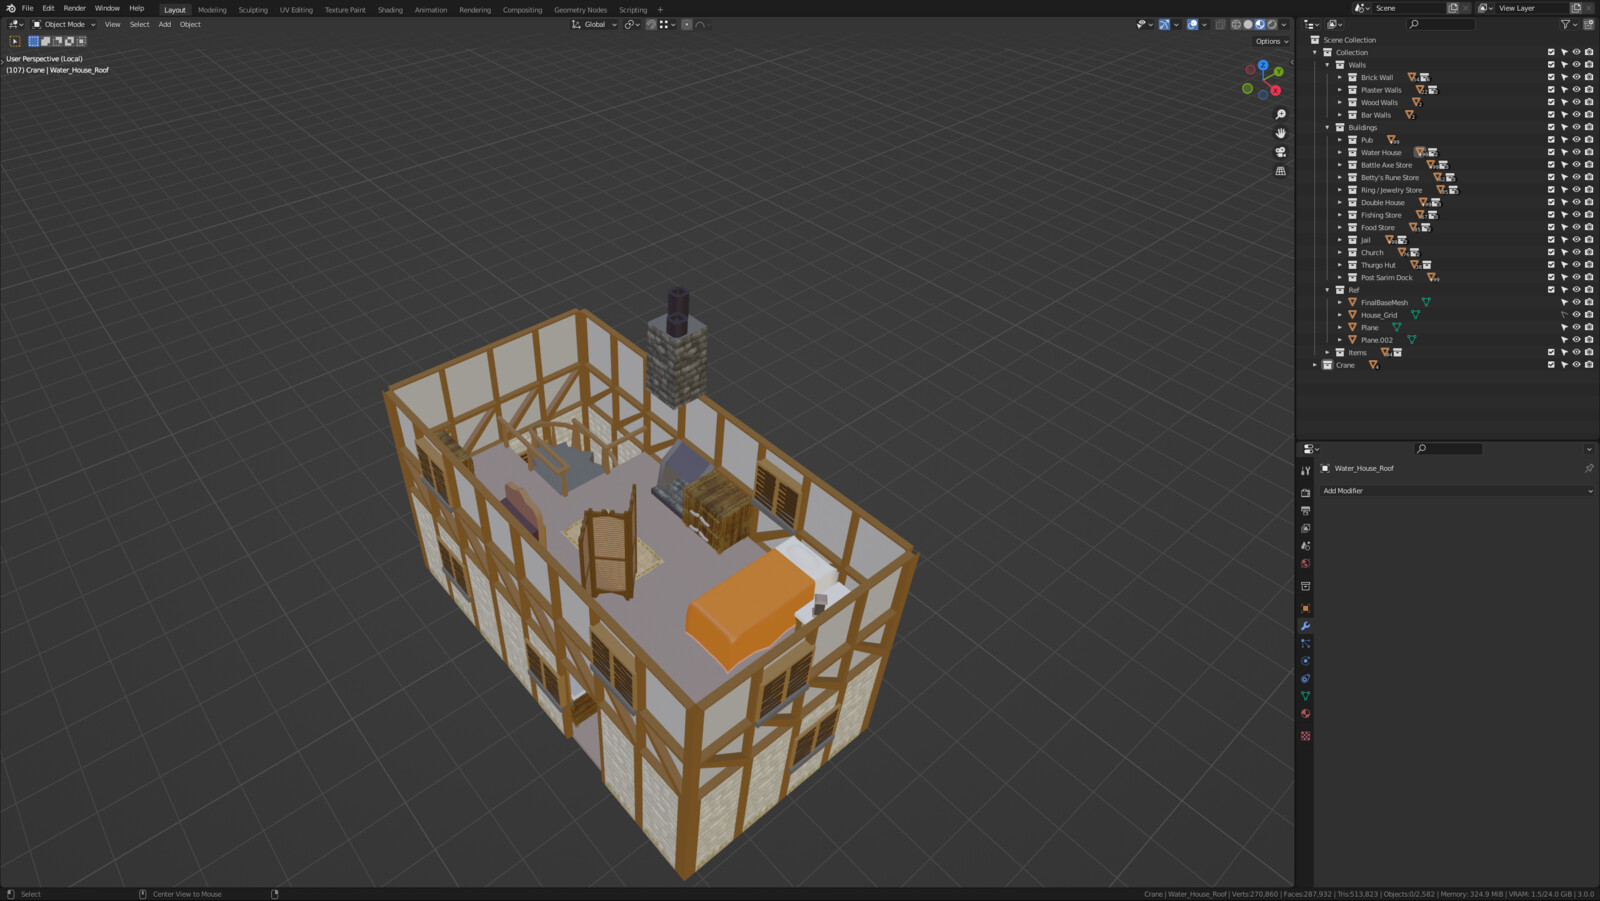Screen dimensions: 1600x901
Task: Hide FinalBaseMesh with its eye icon
Action: pos(1576,302)
